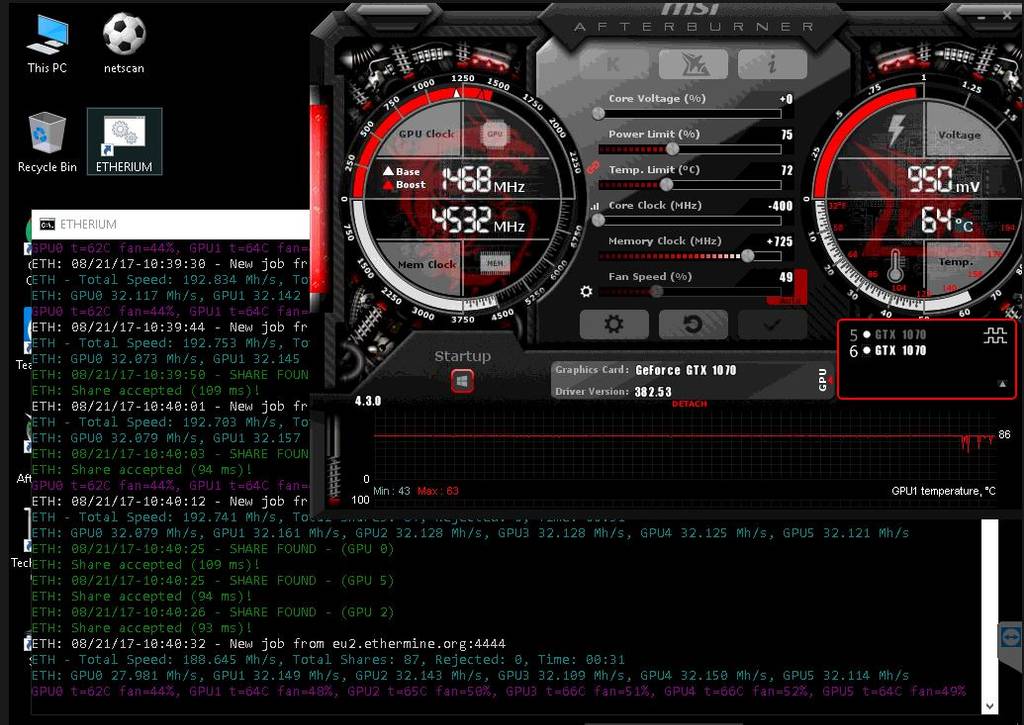The image size is (1024, 725).
Task: Click the red DETACH link above the graph
Action: [x=689, y=404]
